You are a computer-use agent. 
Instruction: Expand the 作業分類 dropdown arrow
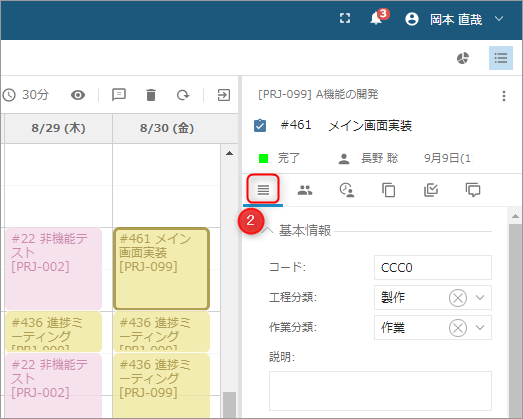click(x=480, y=328)
